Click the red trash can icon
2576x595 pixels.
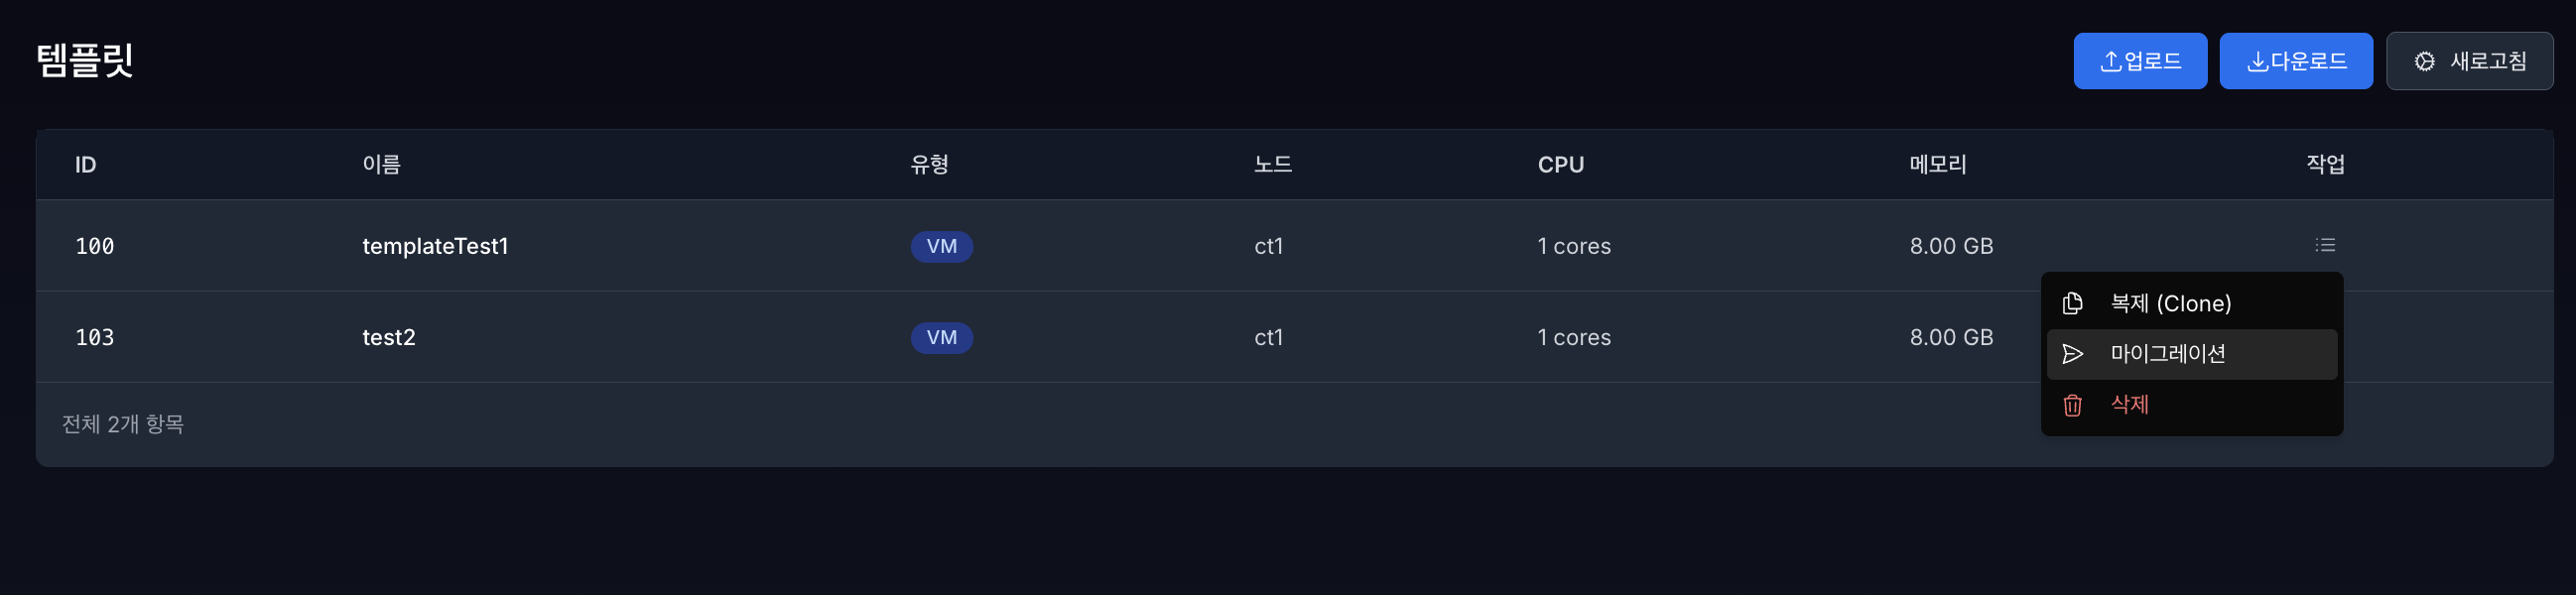(x=2072, y=405)
